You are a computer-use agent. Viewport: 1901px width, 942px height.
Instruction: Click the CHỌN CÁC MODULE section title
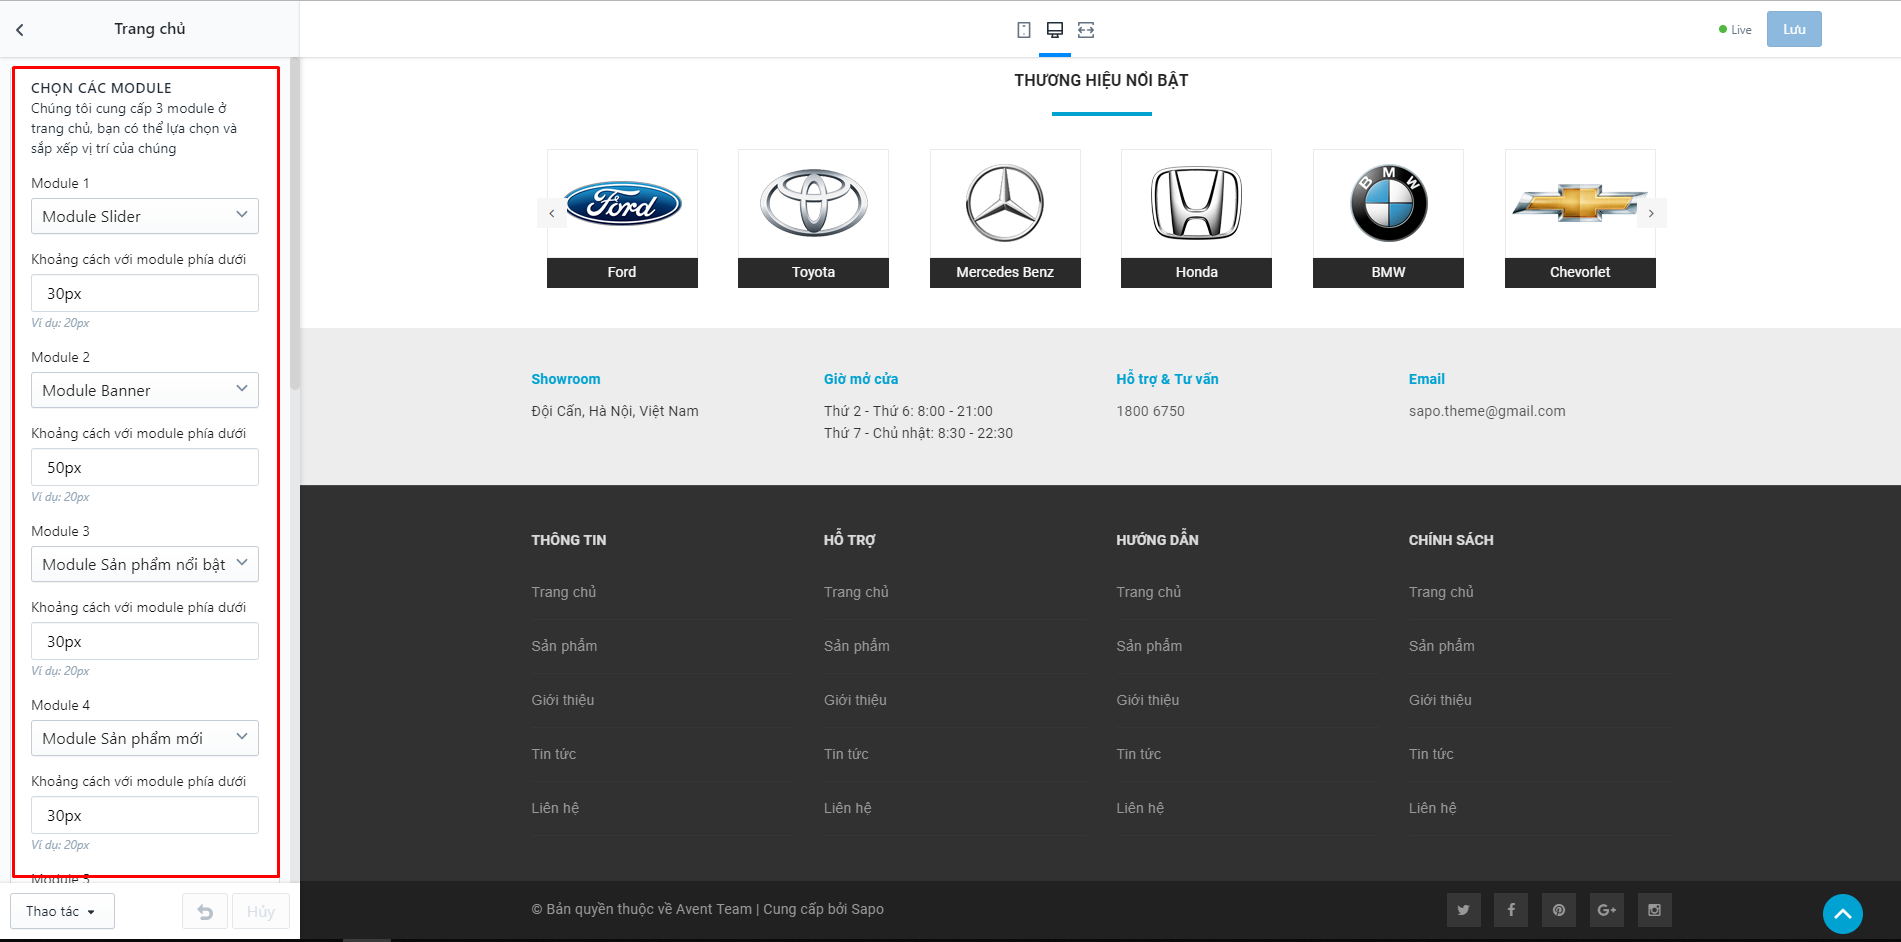click(101, 88)
